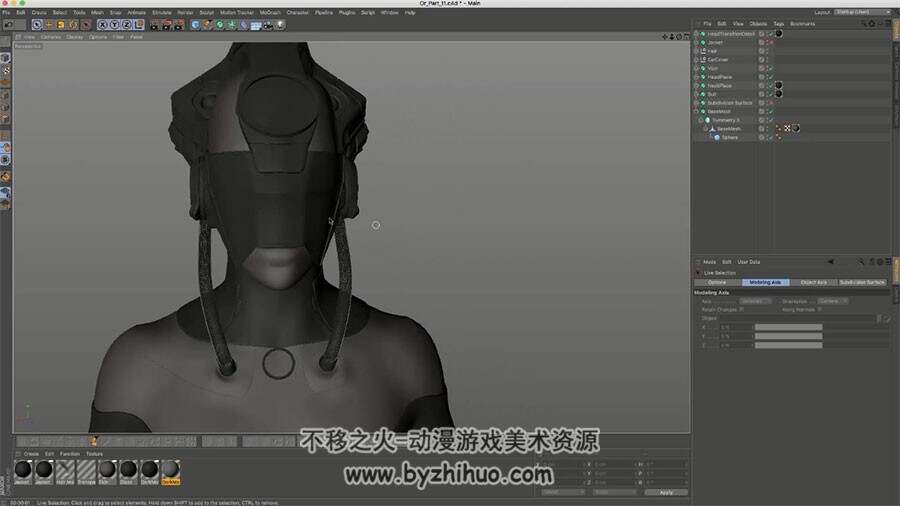Expand the HeadTransitionDetail object
The image size is (900, 506).
coord(697,33)
